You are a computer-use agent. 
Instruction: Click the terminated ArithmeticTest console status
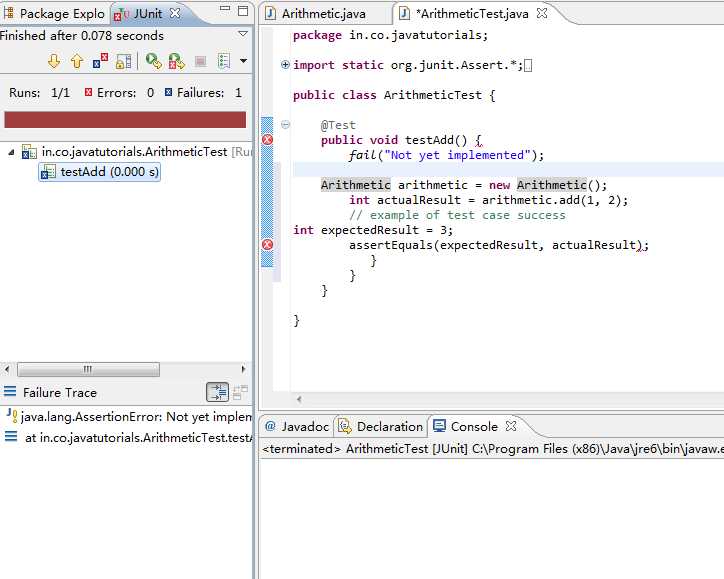pos(492,449)
